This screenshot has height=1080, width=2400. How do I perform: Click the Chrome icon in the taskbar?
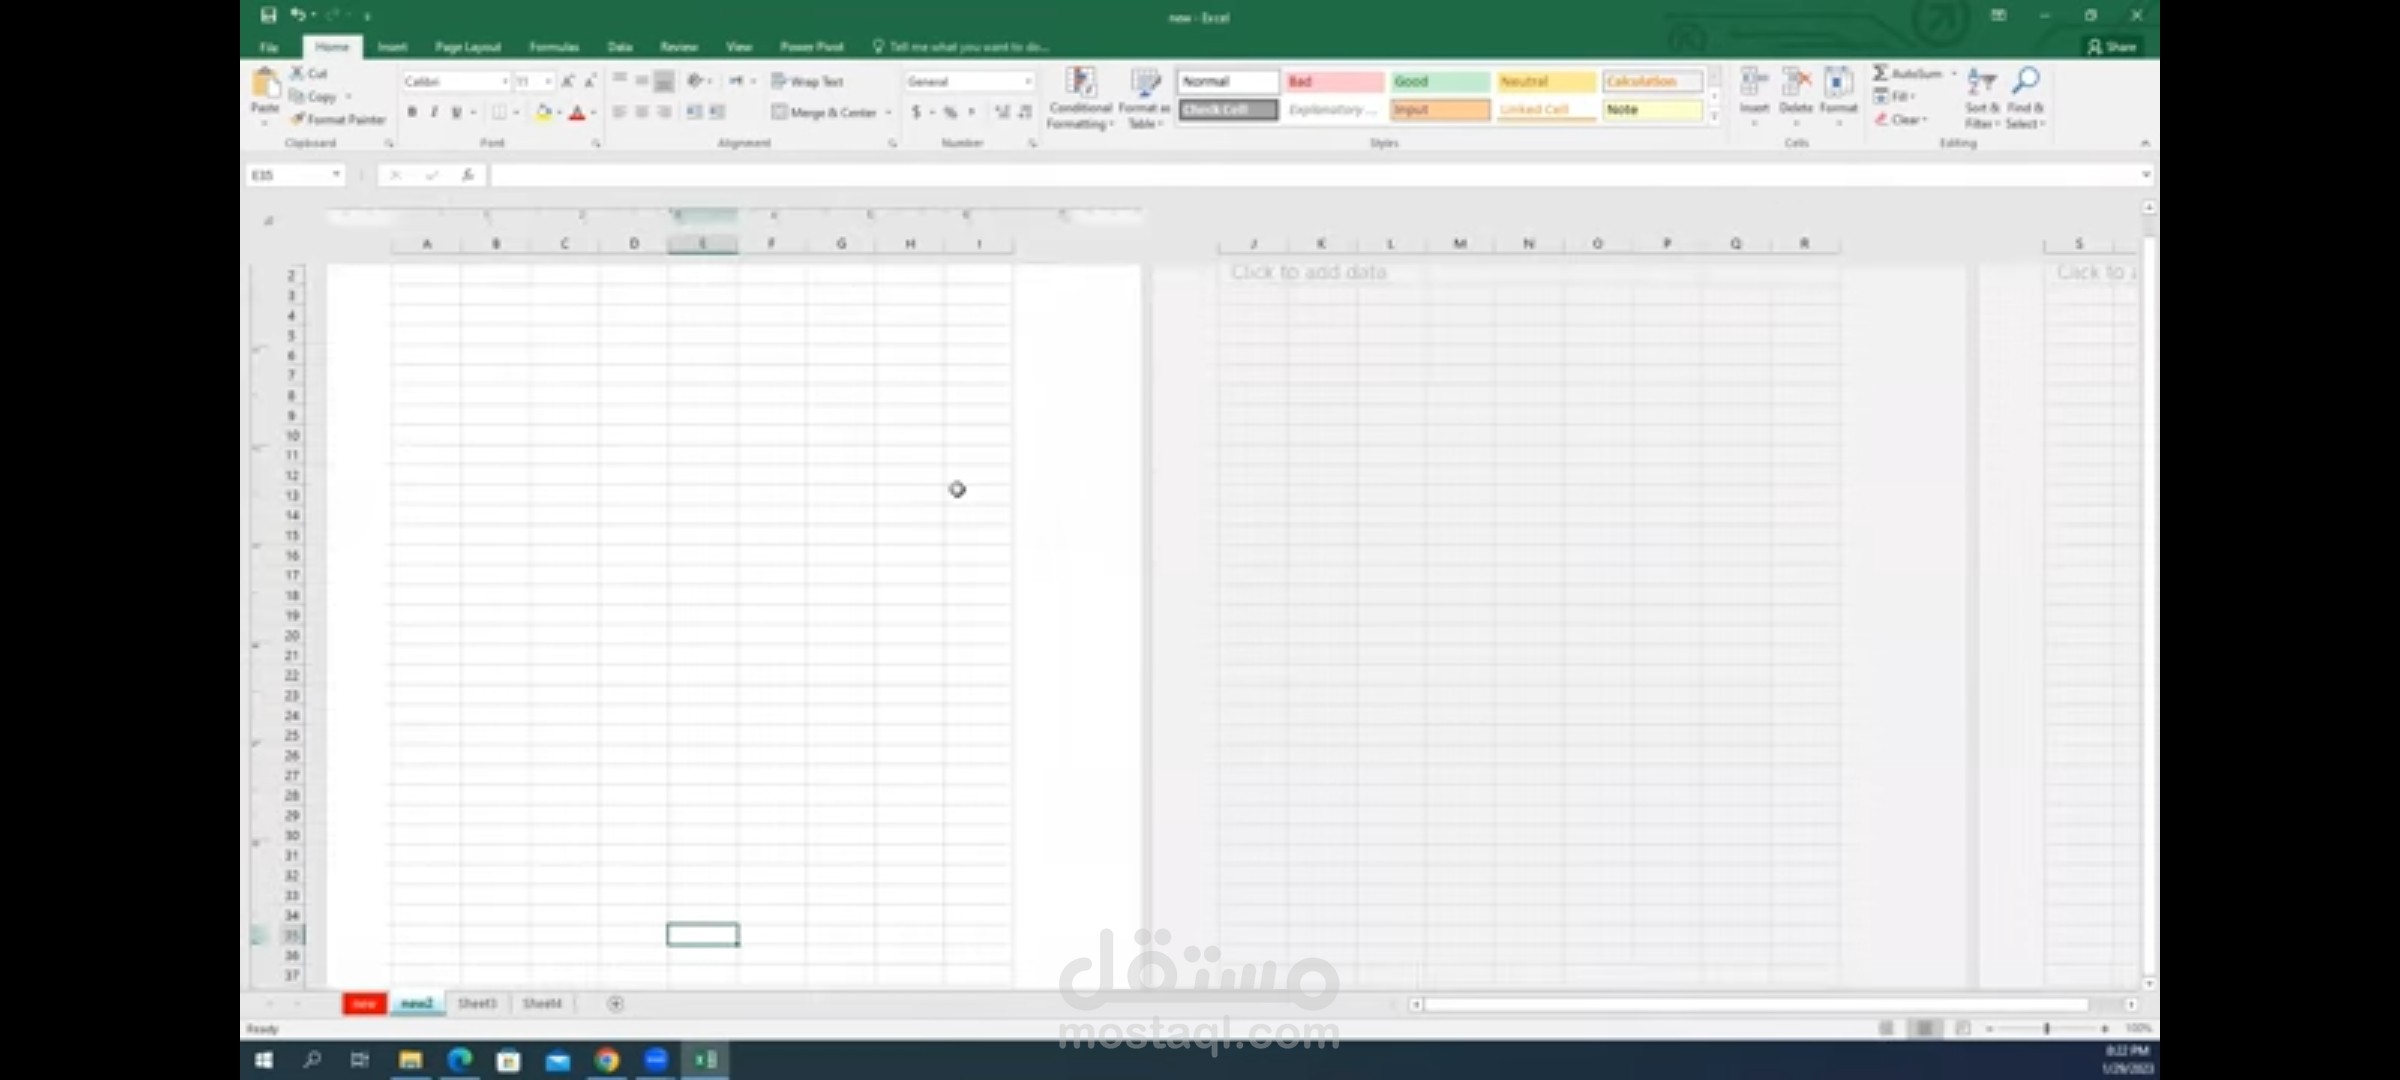pyautogui.click(x=607, y=1060)
